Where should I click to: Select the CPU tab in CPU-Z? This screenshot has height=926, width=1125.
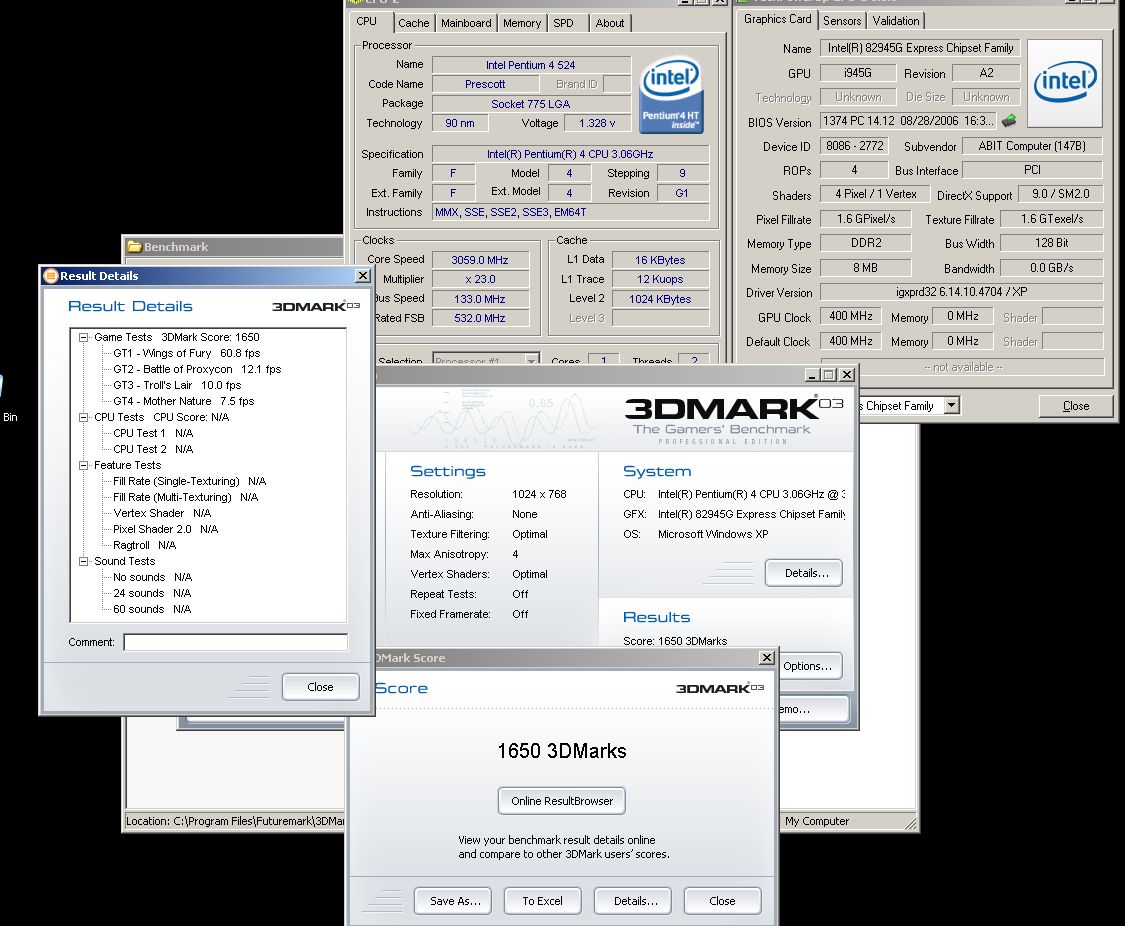tap(367, 22)
